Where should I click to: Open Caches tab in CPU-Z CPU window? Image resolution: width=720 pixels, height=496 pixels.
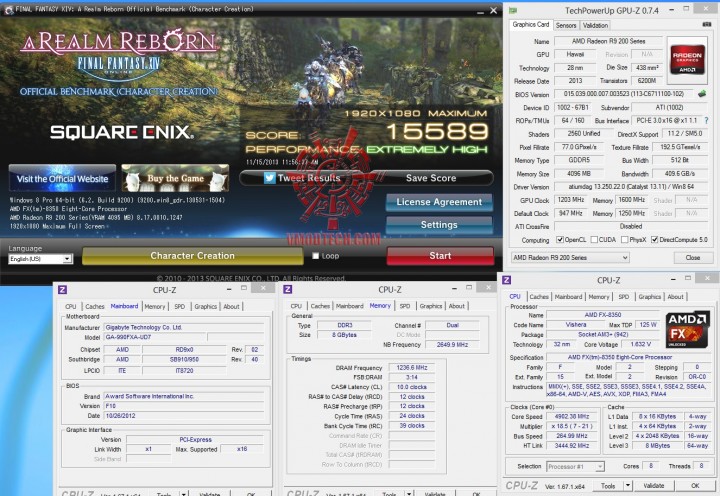(539, 297)
